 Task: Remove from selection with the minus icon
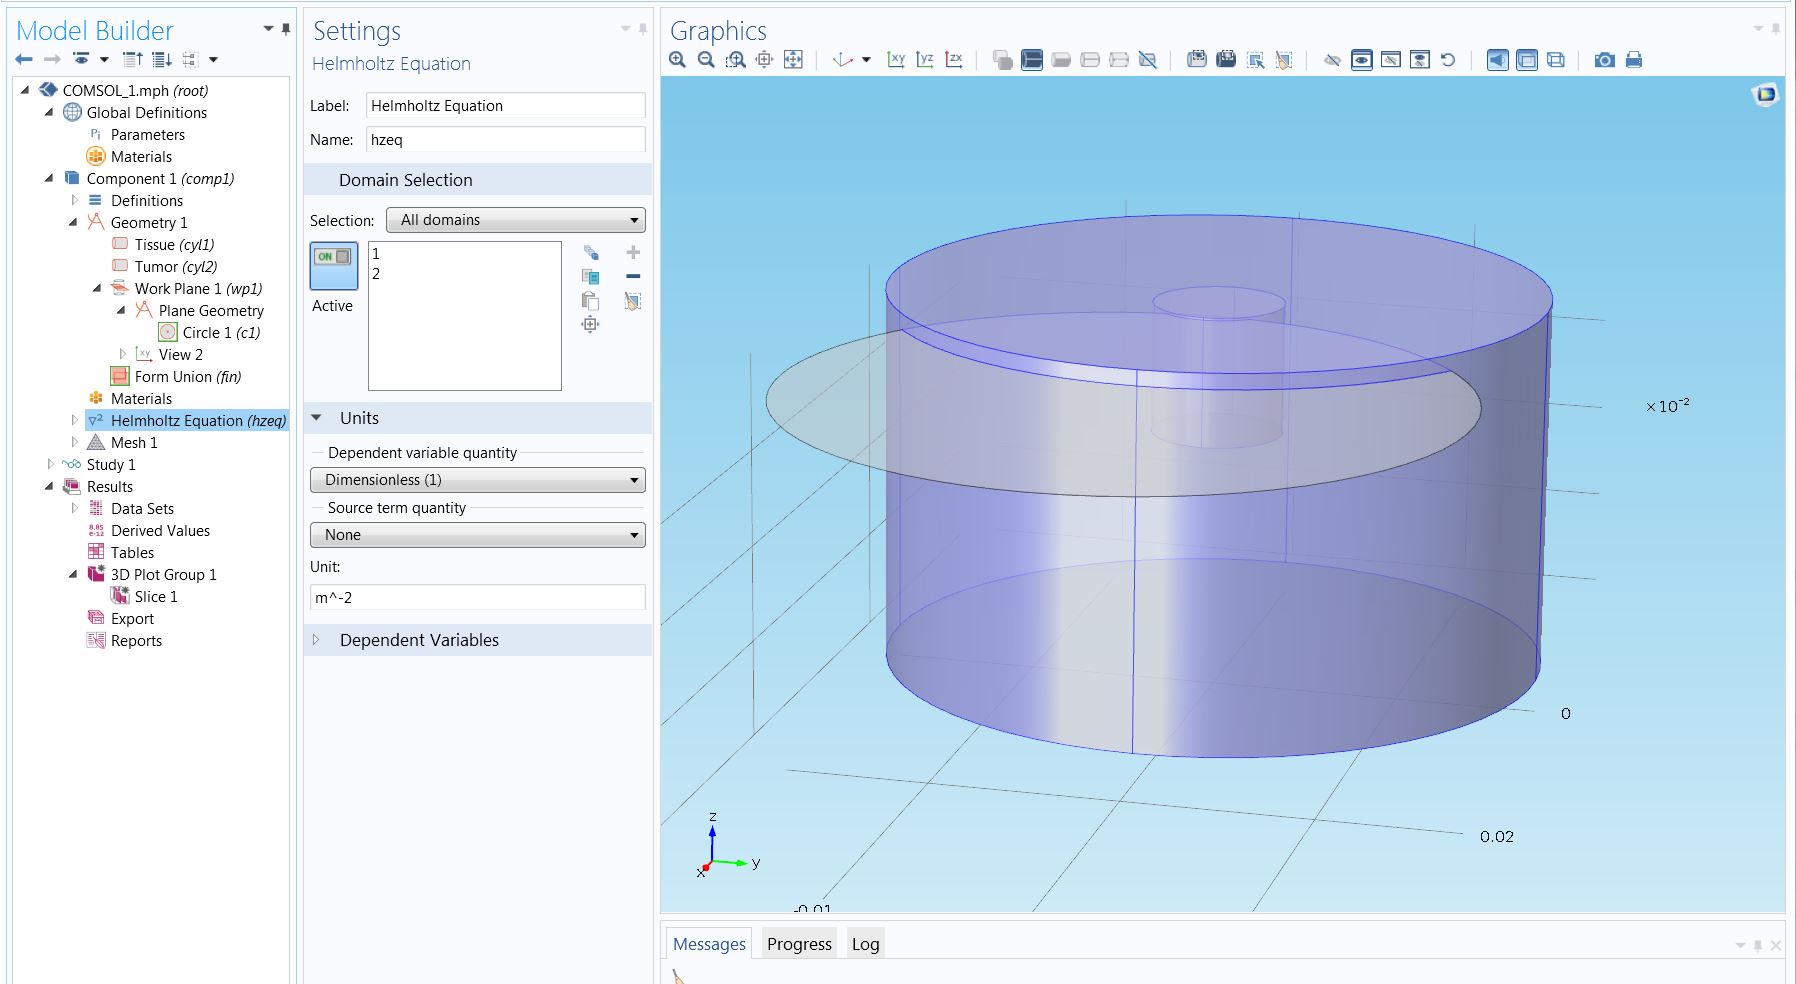[x=632, y=277]
